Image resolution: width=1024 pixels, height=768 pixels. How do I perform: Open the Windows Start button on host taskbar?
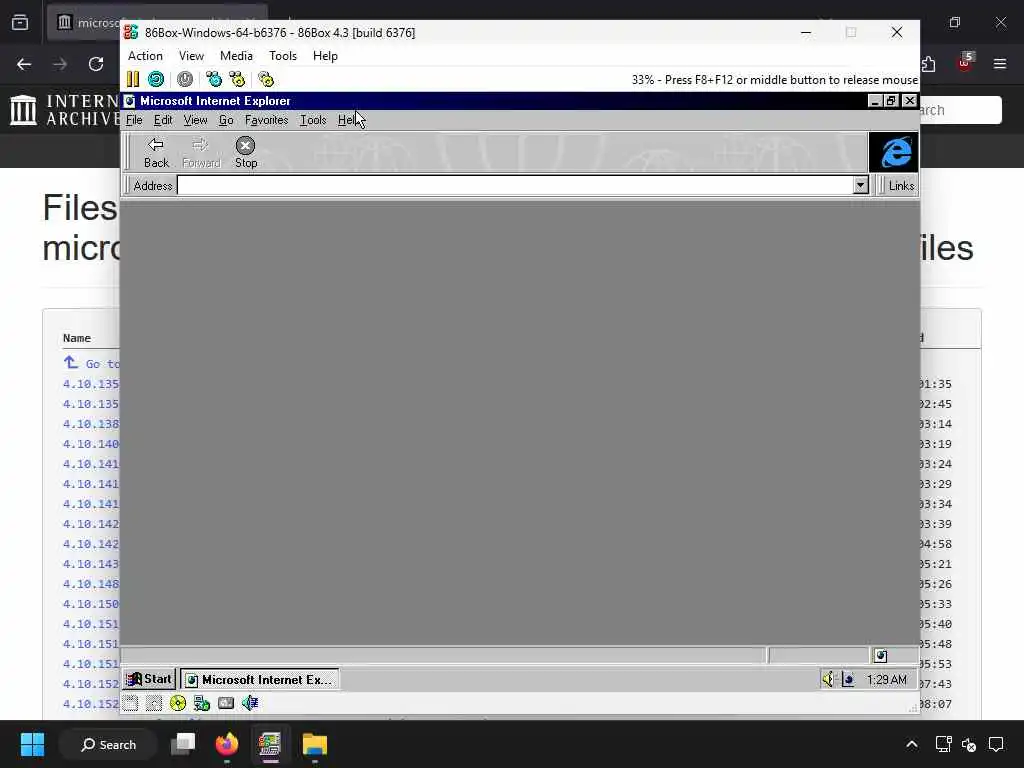tap(32, 744)
